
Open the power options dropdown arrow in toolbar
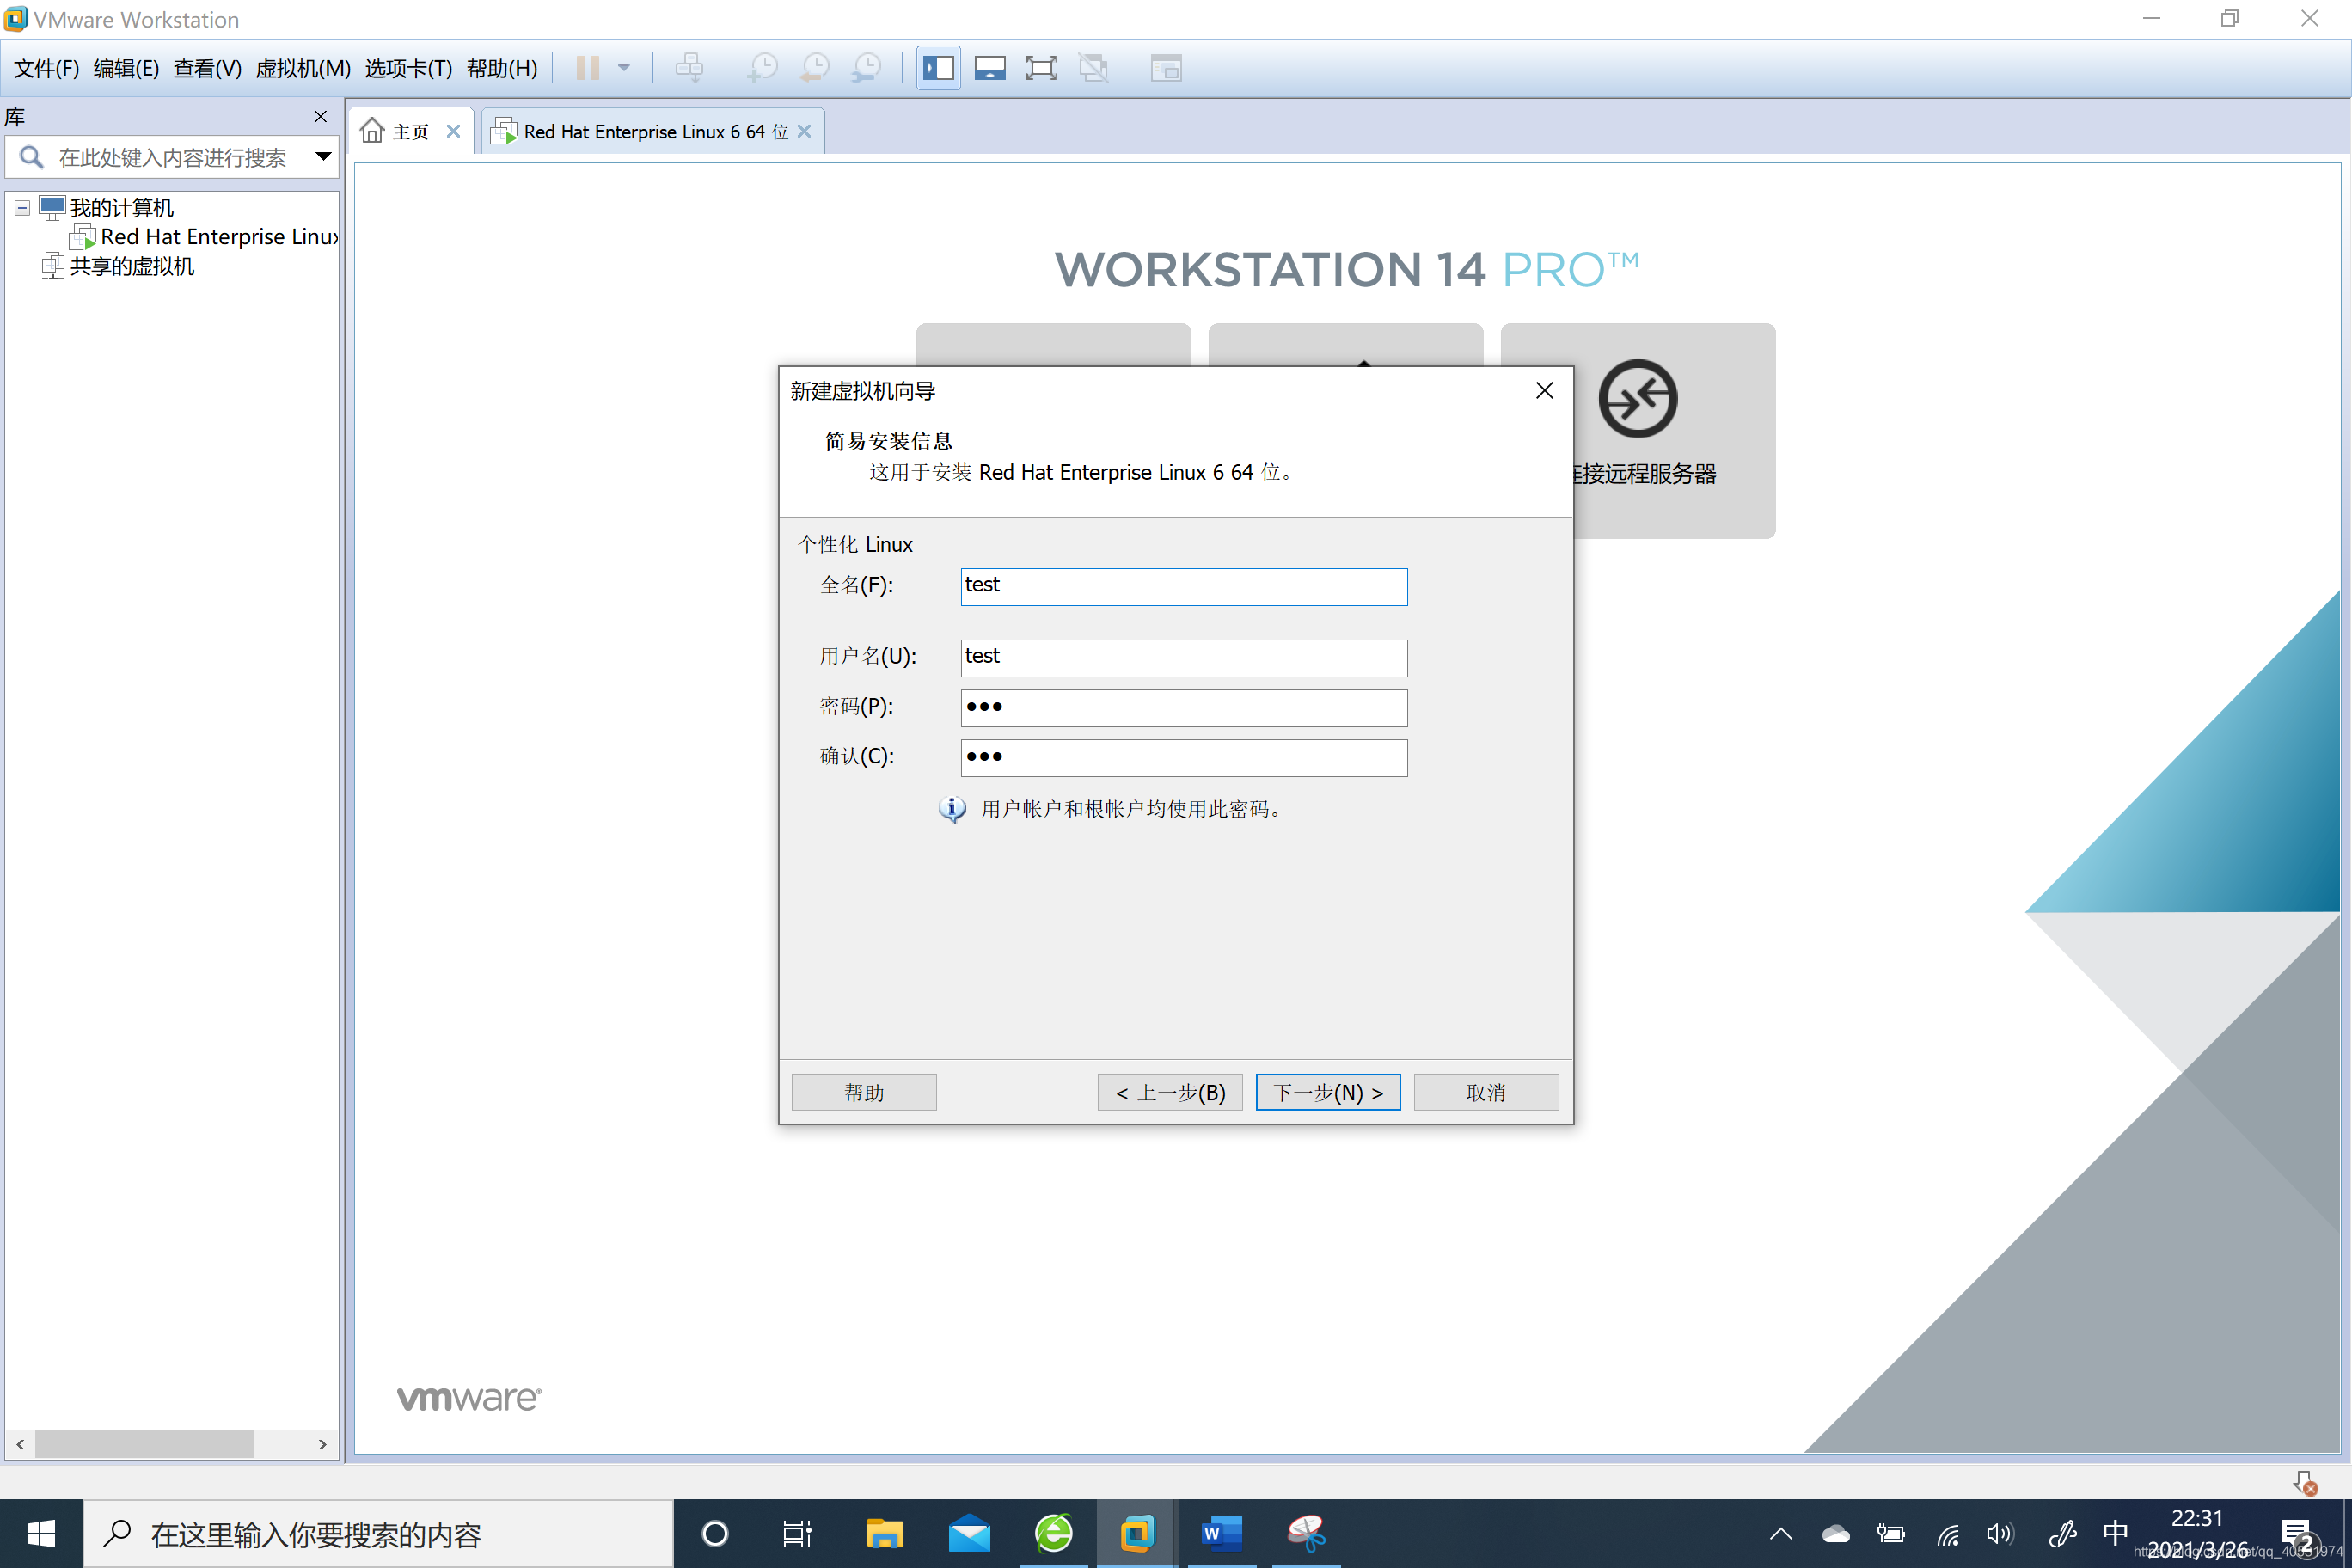click(x=624, y=68)
